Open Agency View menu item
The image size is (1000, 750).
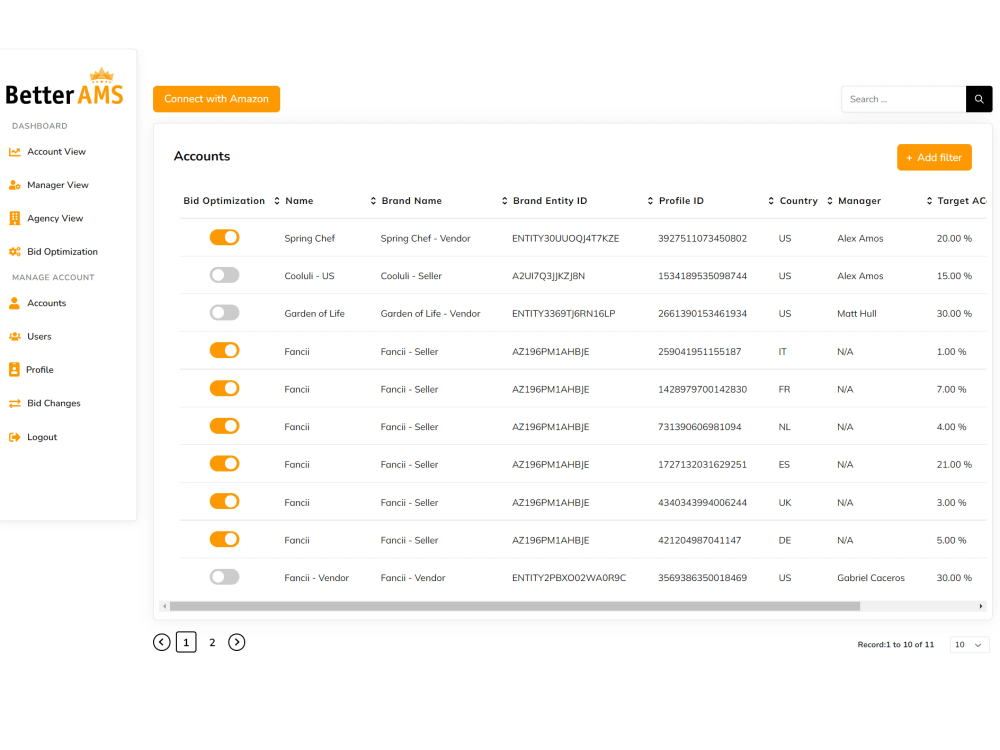point(55,218)
